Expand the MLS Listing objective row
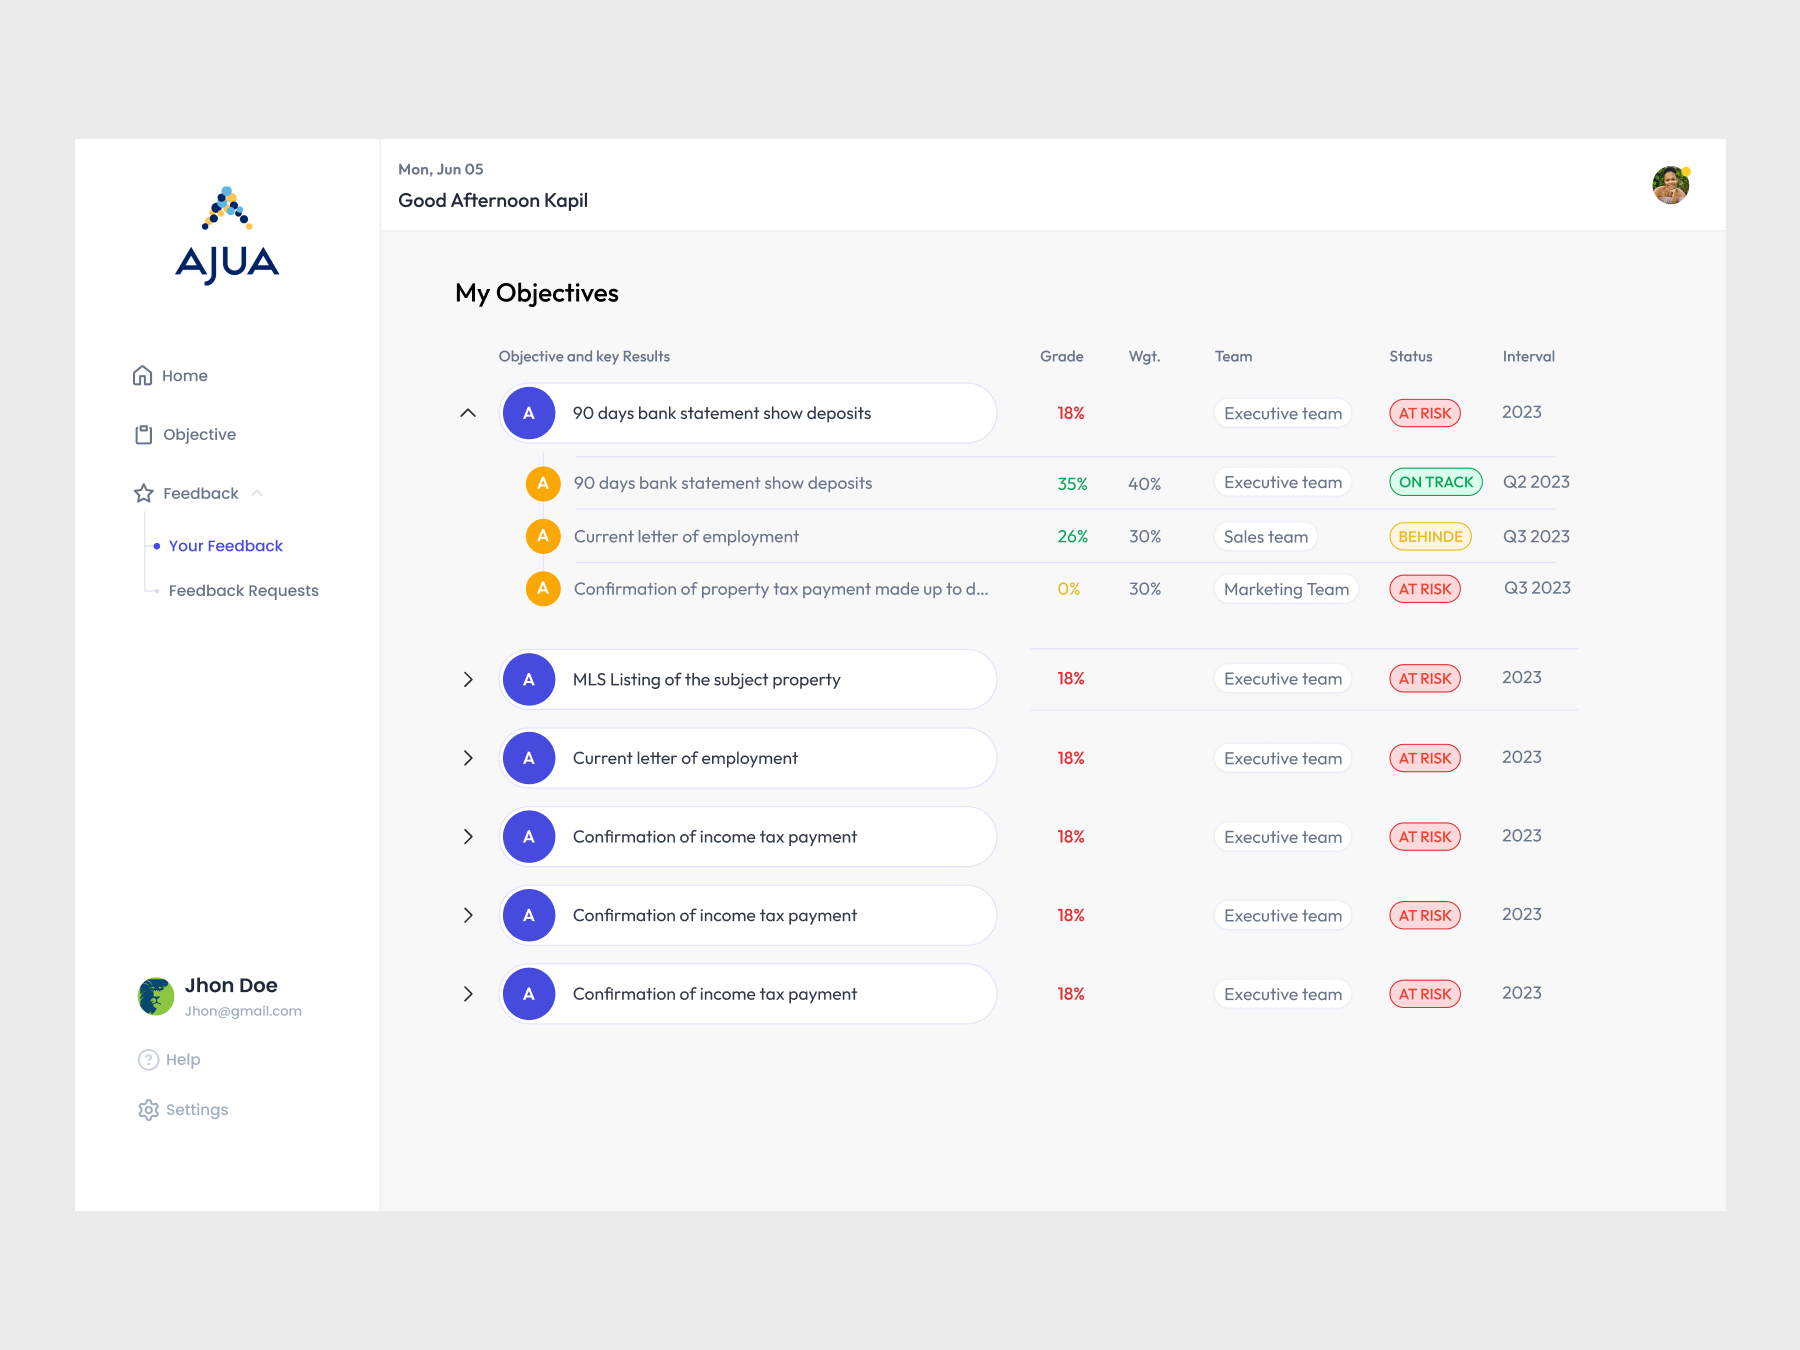This screenshot has width=1800, height=1350. [467, 680]
